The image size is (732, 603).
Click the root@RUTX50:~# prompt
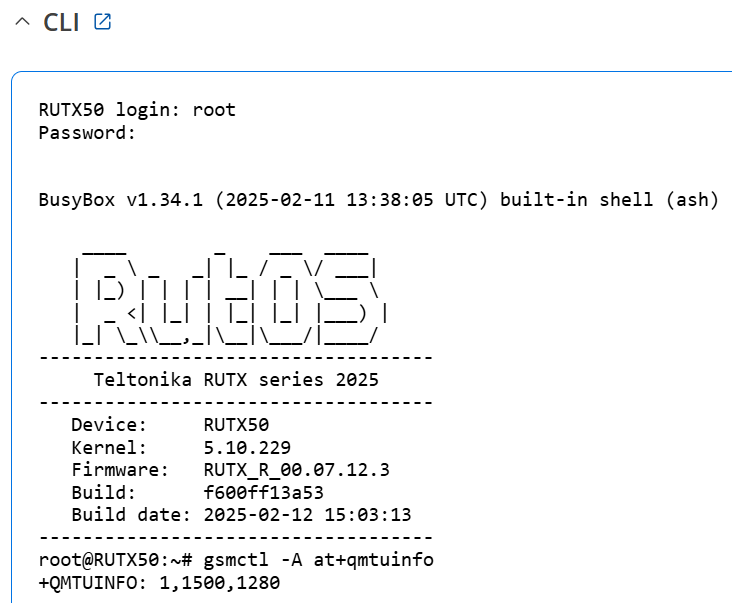pyautogui.click(x=115, y=560)
